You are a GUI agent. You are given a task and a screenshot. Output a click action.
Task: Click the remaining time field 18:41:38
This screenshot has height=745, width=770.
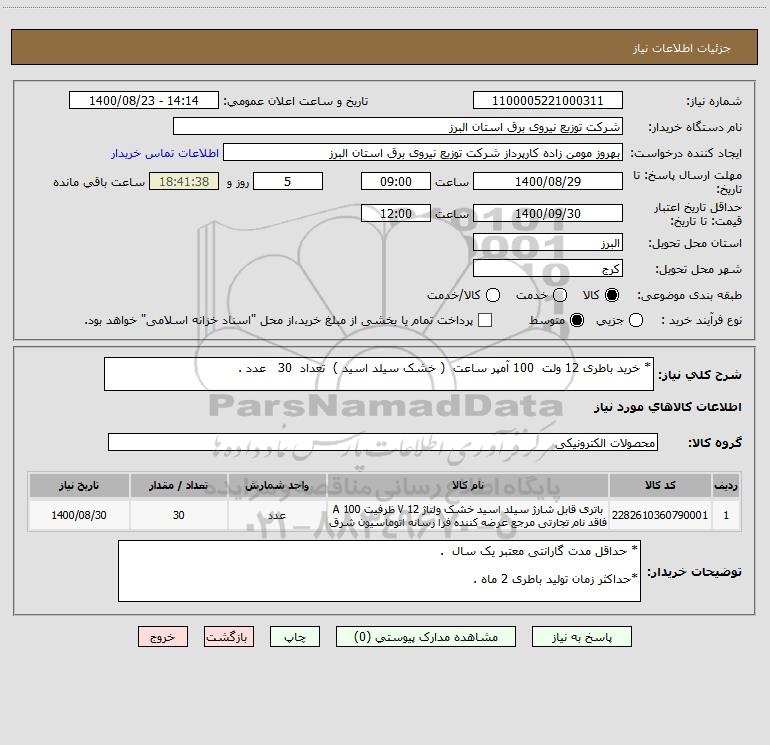coord(184,181)
